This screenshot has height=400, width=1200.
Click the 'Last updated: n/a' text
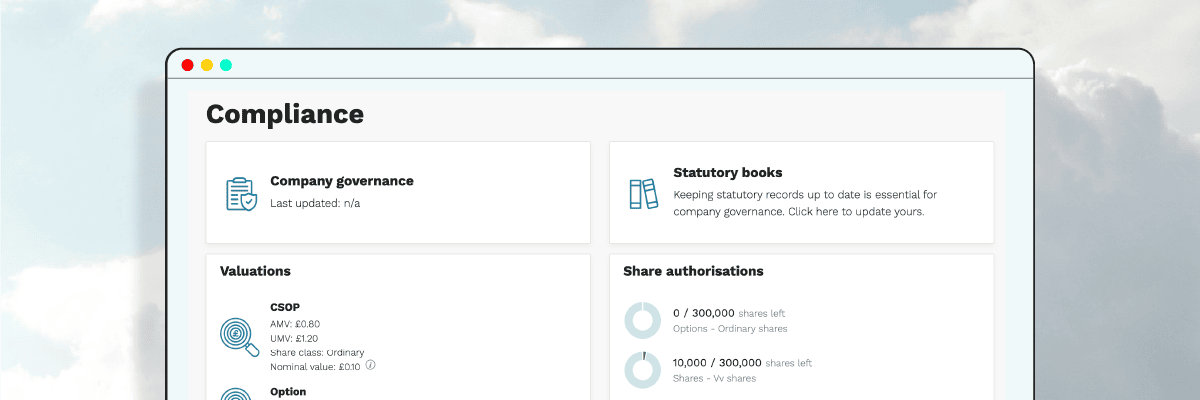(315, 203)
